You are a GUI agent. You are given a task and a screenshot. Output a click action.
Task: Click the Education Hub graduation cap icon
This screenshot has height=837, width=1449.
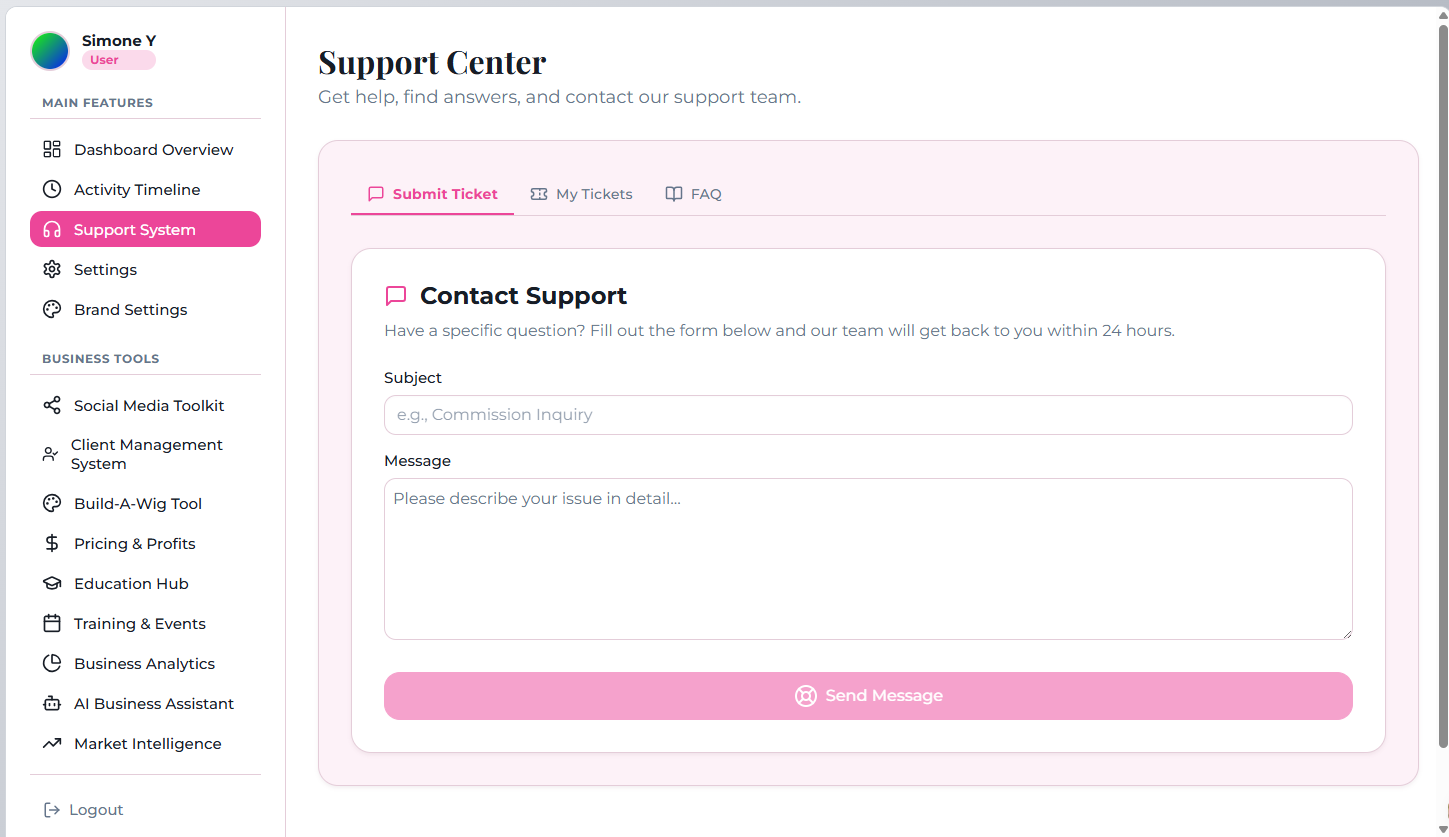[52, 584]
